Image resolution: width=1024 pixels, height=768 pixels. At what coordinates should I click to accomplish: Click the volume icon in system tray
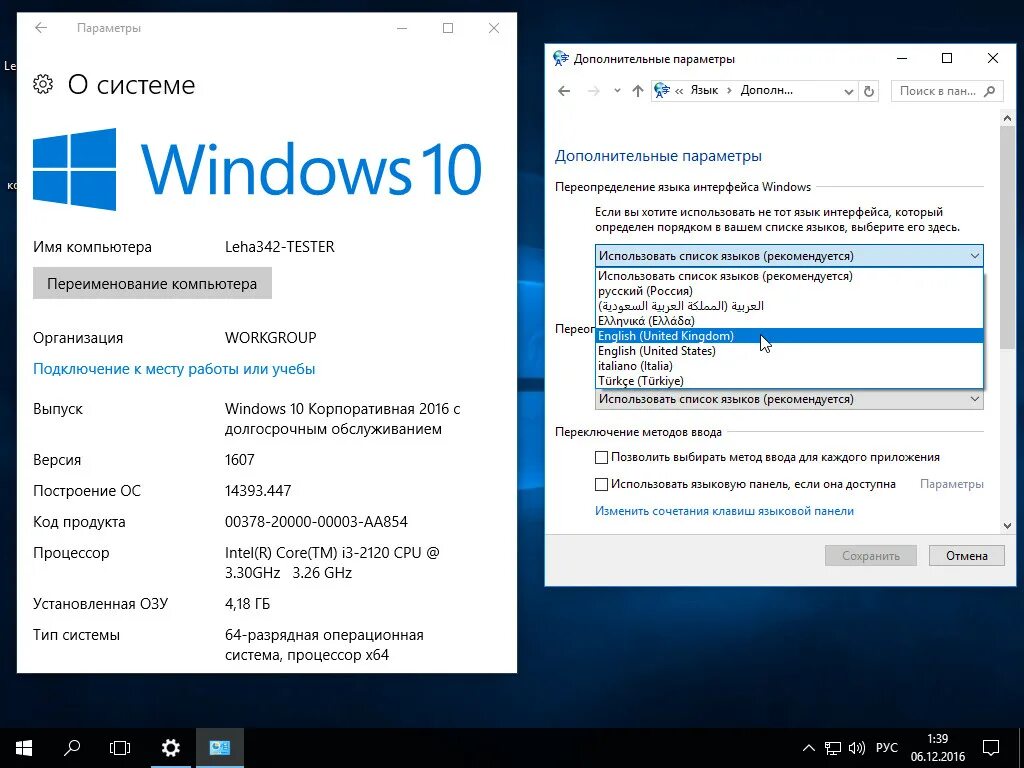click(858, 747)
